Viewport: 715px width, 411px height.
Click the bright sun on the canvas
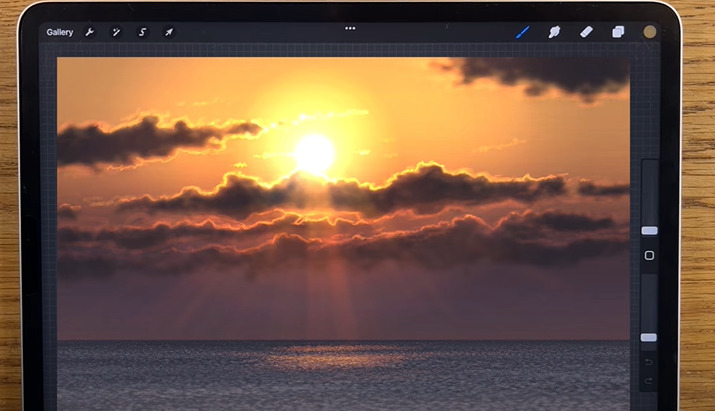coord(314,153)
